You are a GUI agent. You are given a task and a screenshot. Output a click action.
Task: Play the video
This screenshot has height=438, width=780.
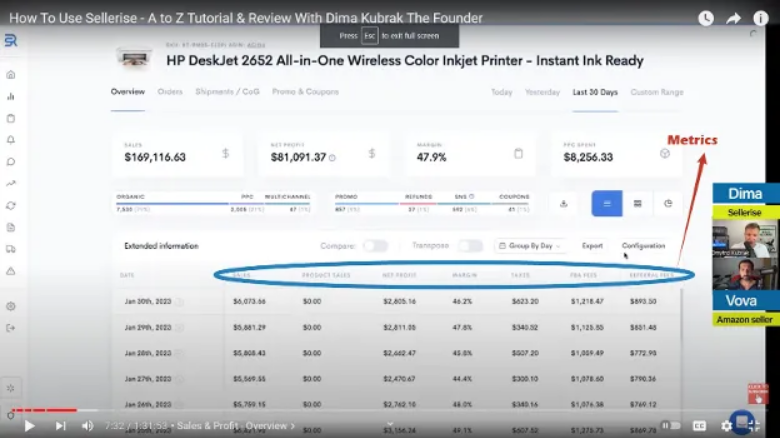point(29,426)
